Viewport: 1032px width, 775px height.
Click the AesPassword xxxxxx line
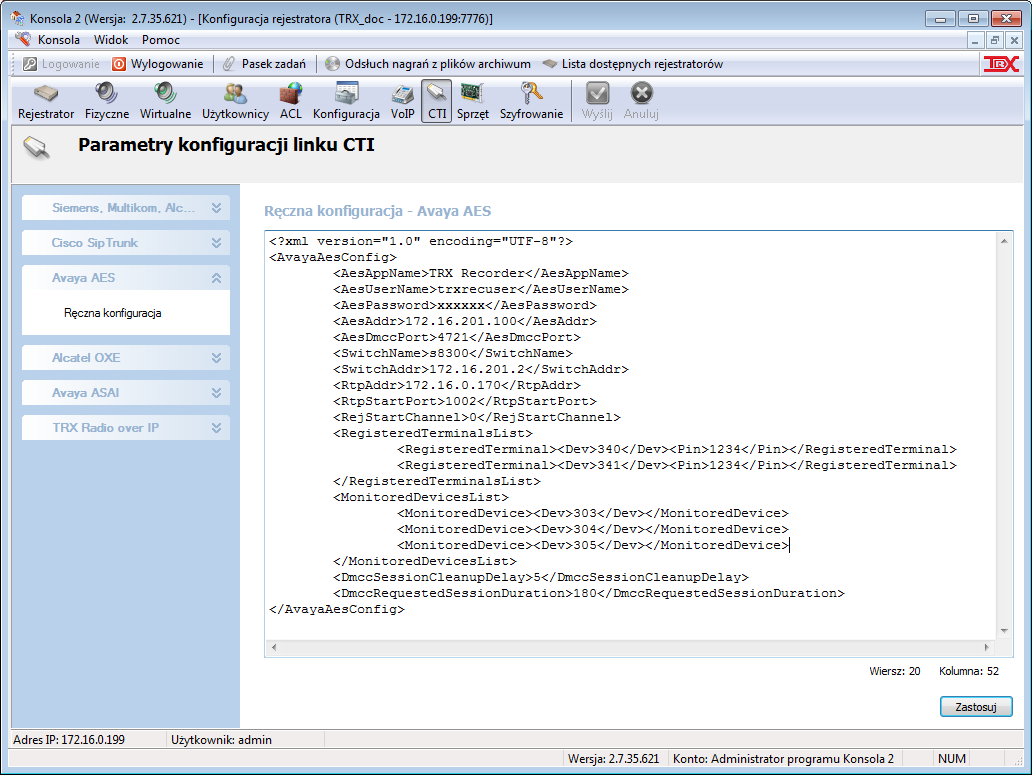click(x=465, y=305)
